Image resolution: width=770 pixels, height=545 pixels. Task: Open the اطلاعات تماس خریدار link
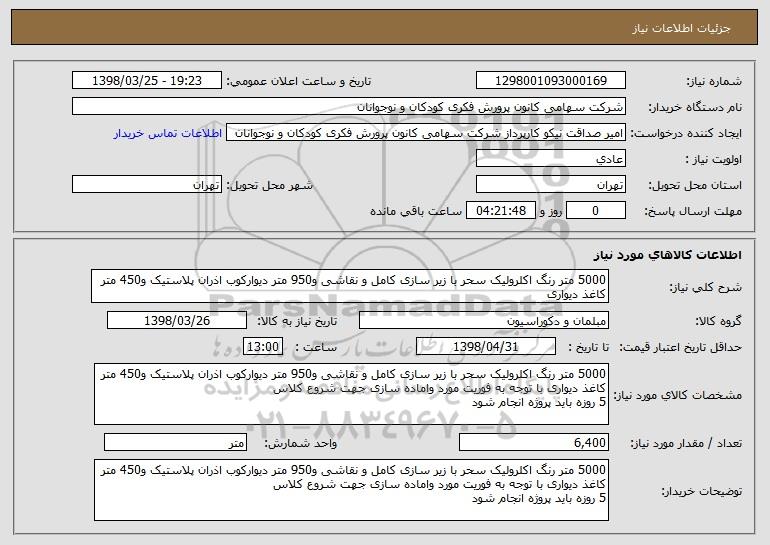point(168,134)
